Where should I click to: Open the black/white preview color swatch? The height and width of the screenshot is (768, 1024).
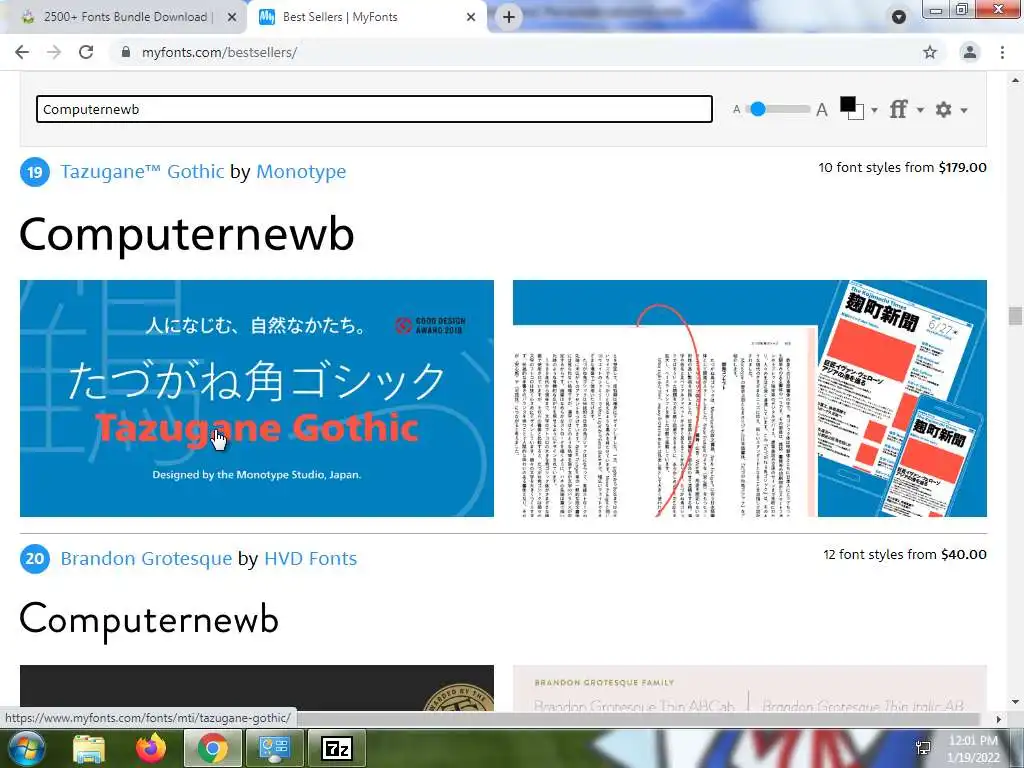point(852,108)
